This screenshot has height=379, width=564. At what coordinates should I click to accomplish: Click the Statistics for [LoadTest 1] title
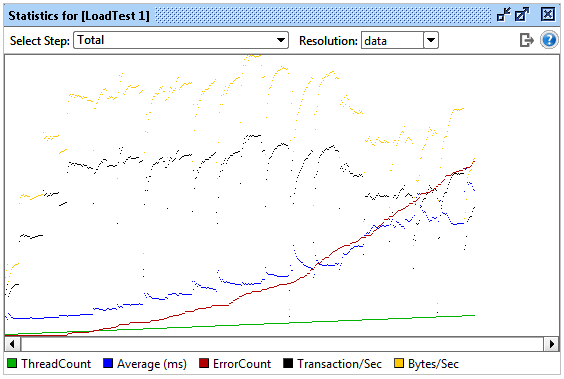(79, 16)
